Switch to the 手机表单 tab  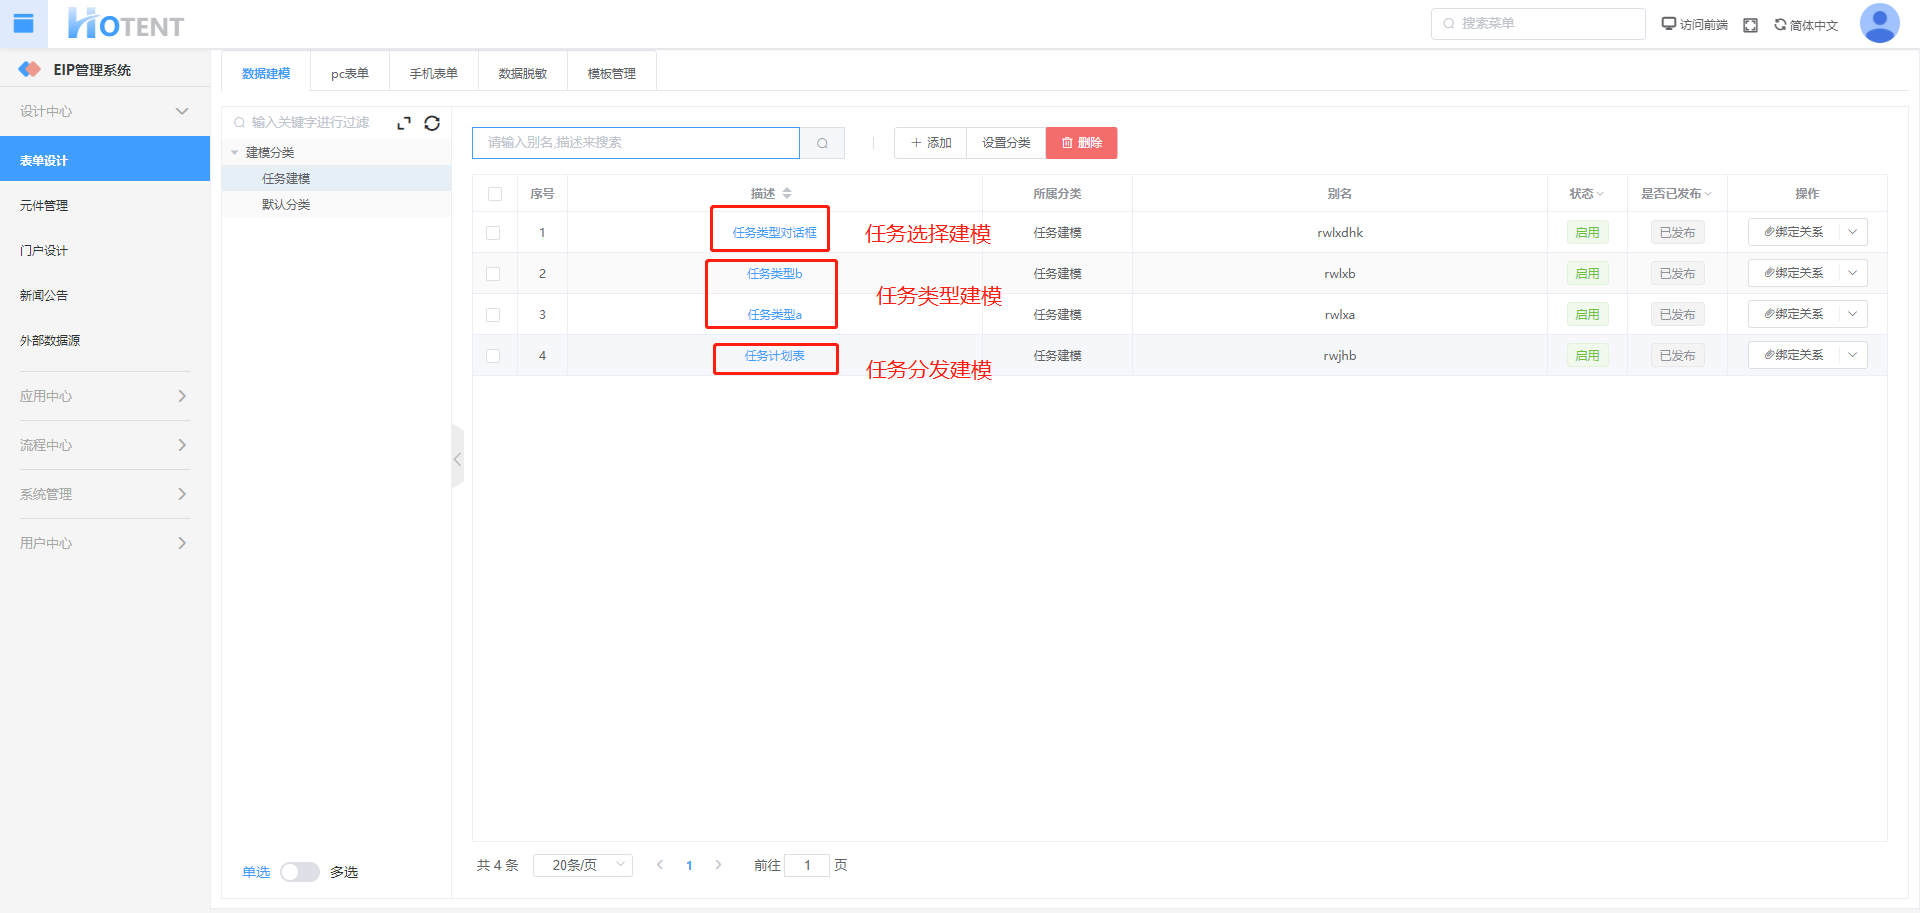pos(434,73)
